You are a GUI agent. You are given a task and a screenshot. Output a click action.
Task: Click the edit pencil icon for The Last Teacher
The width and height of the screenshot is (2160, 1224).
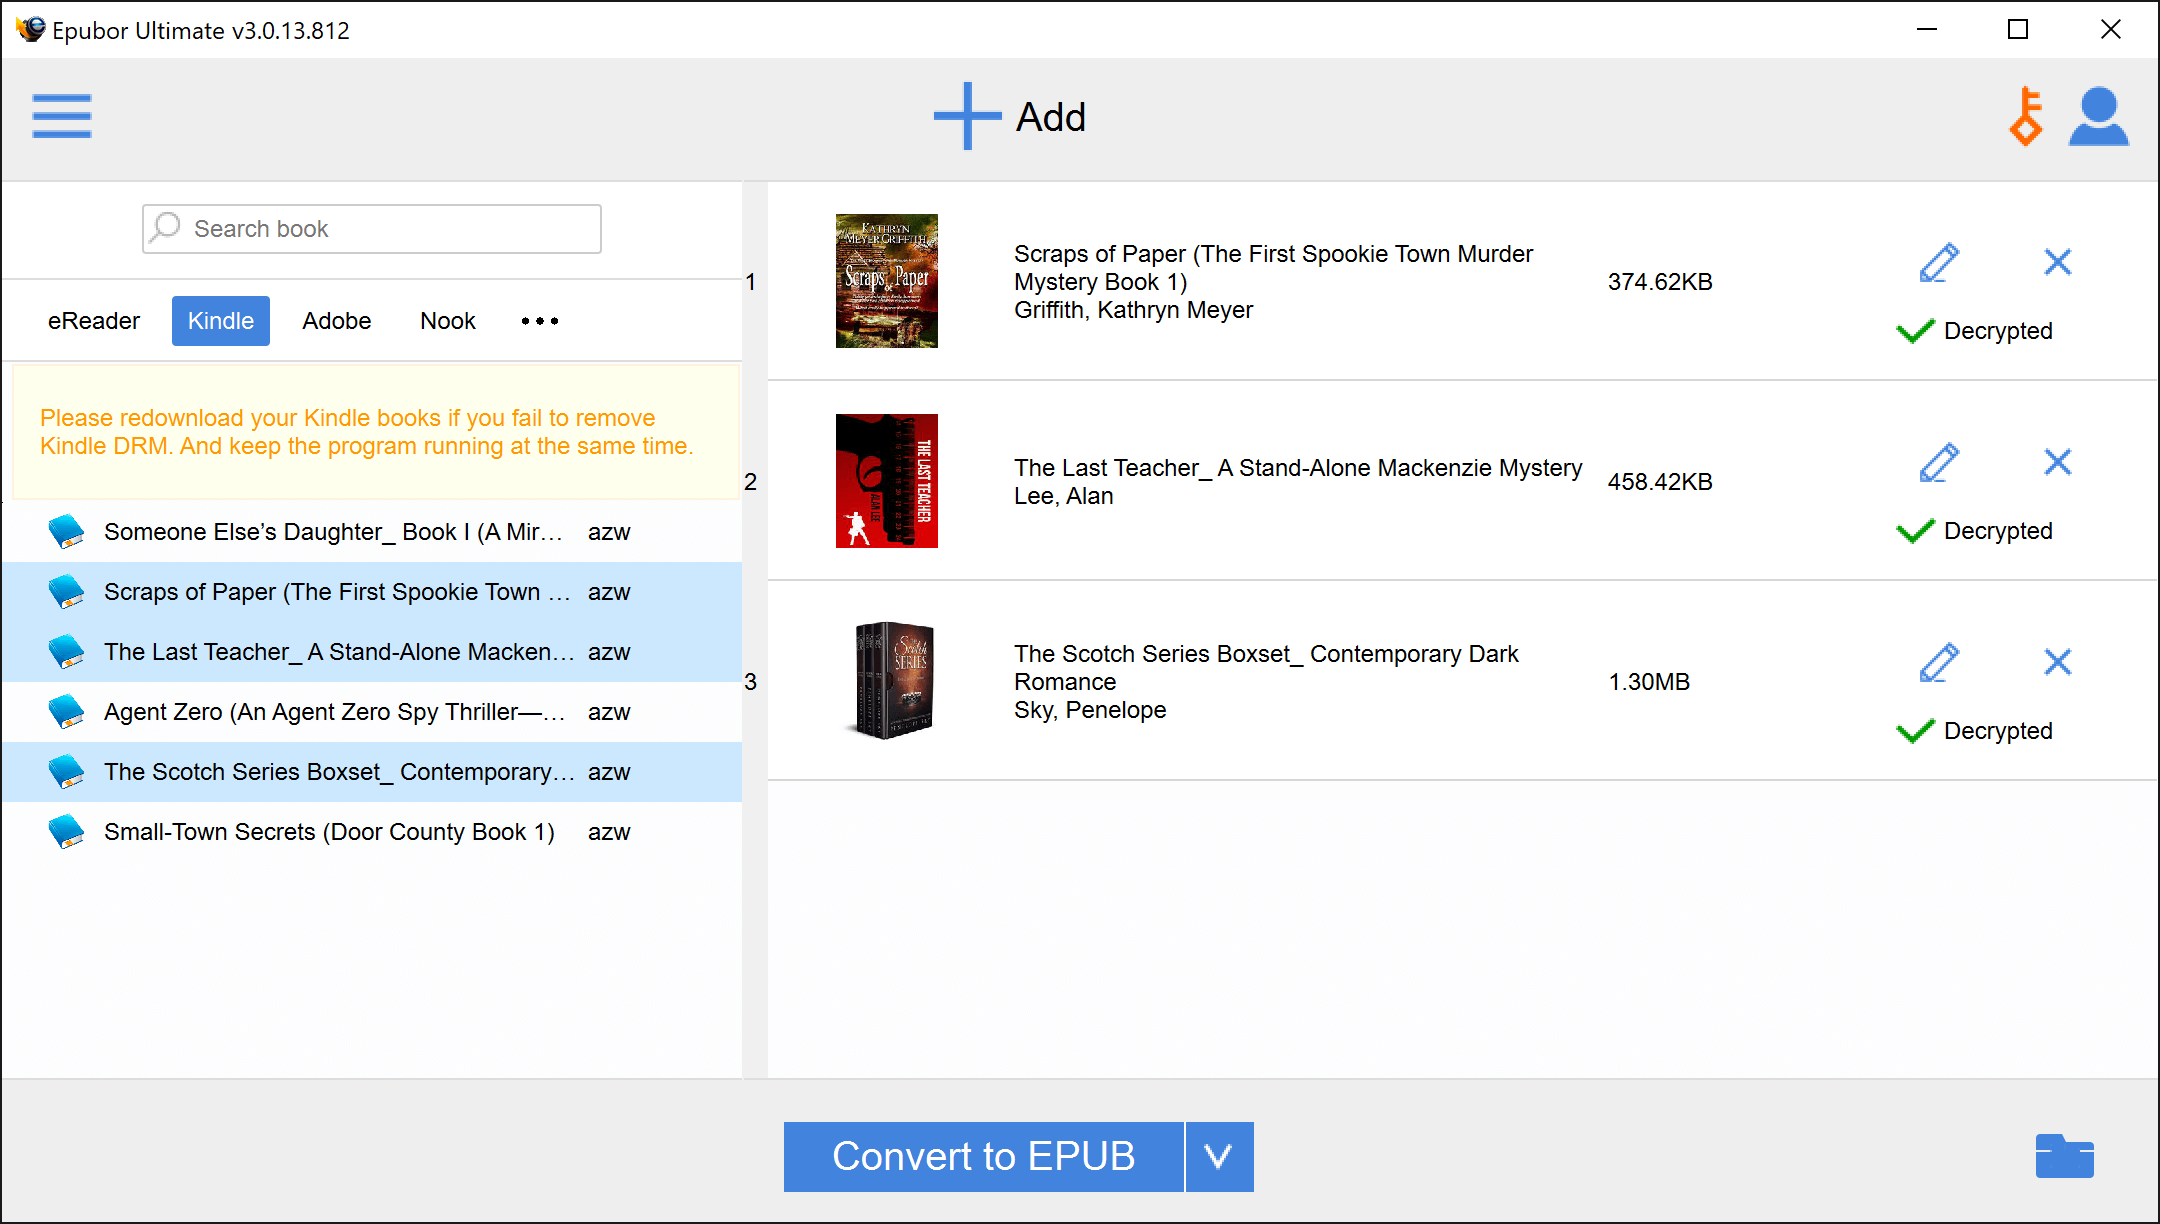[x=1936, y=463]
